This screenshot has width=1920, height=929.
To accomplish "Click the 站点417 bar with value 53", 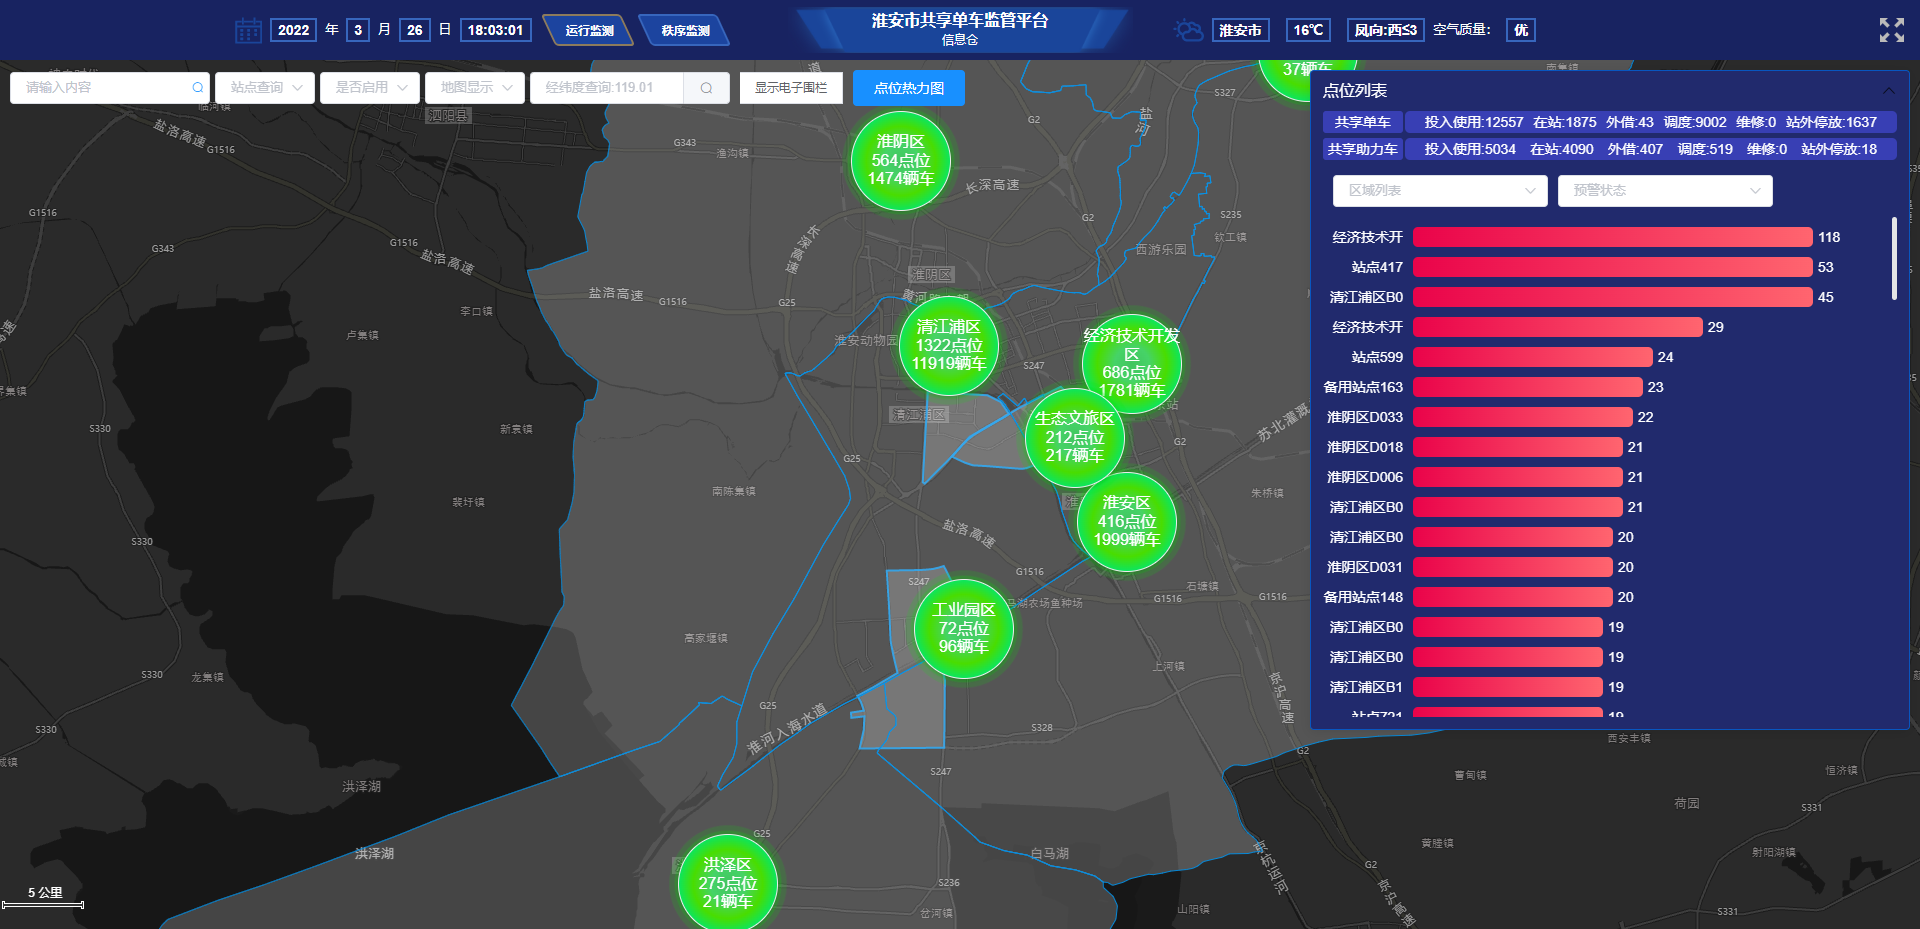I will pos(1612,267).
